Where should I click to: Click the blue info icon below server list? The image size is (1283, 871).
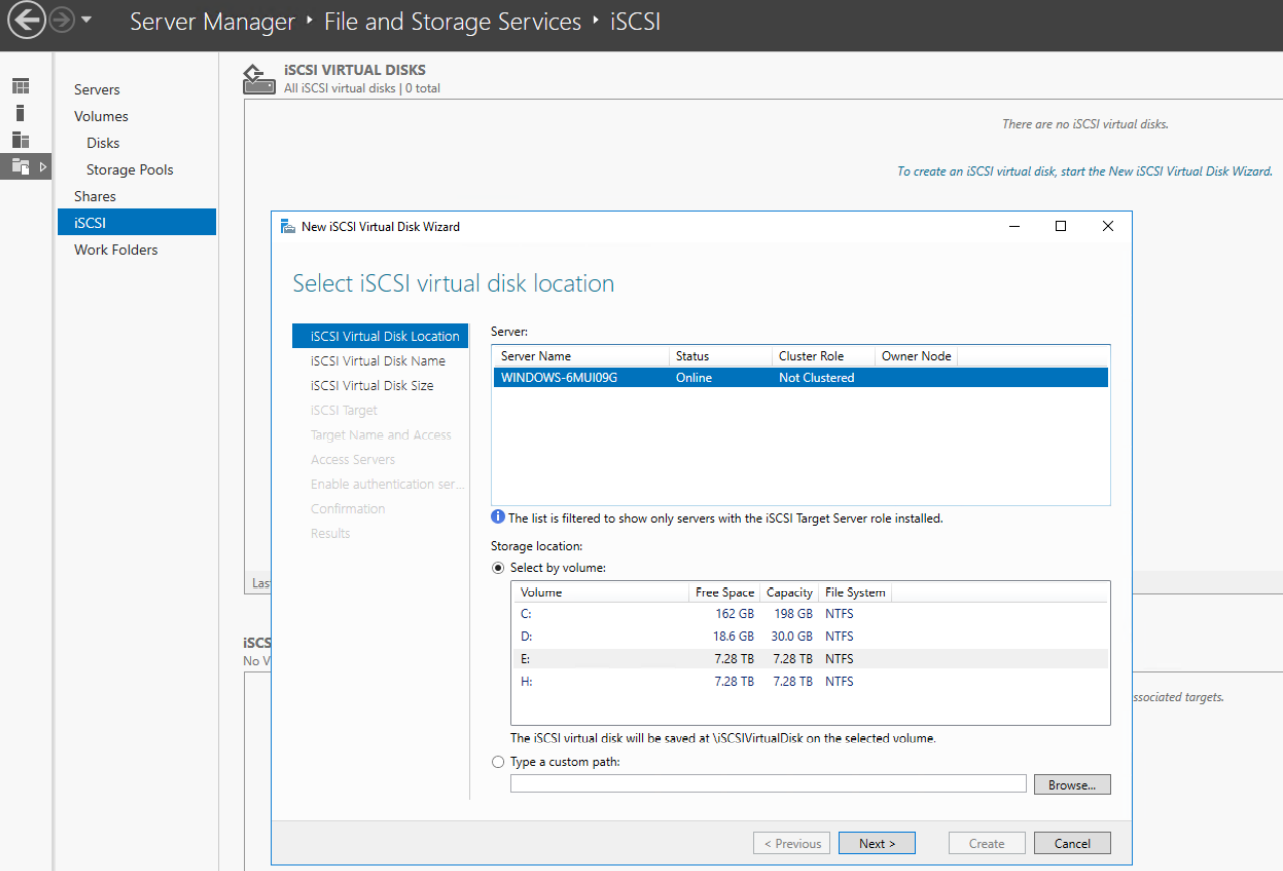point(498,517)
